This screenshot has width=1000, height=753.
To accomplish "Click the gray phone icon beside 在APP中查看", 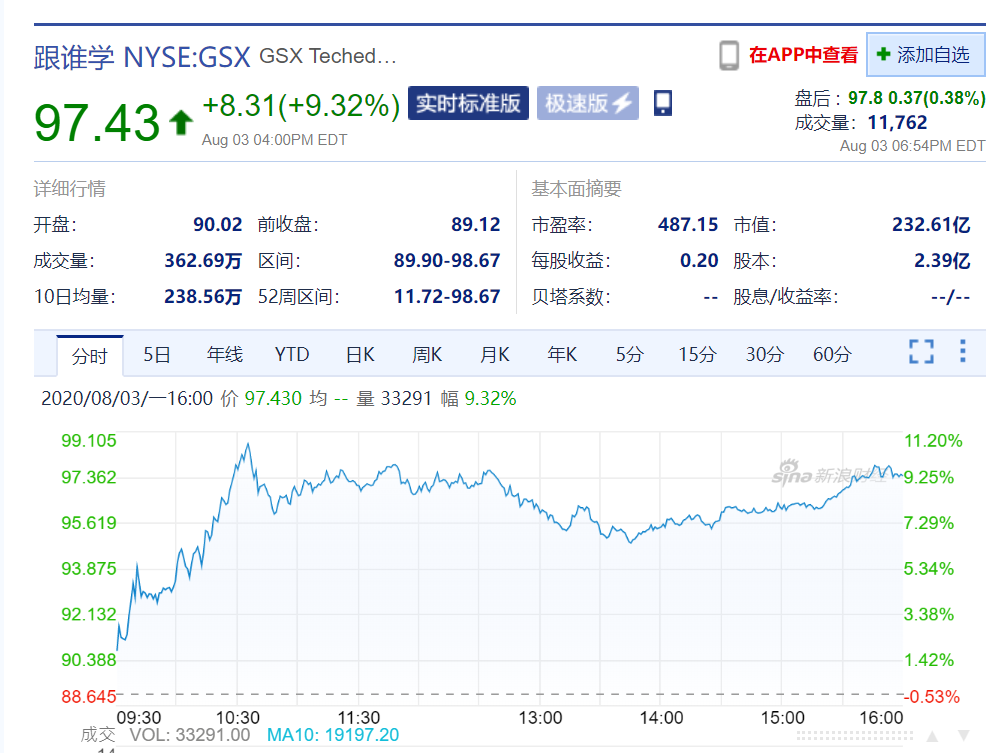I will pyautogui.click(x=729, y=56).
